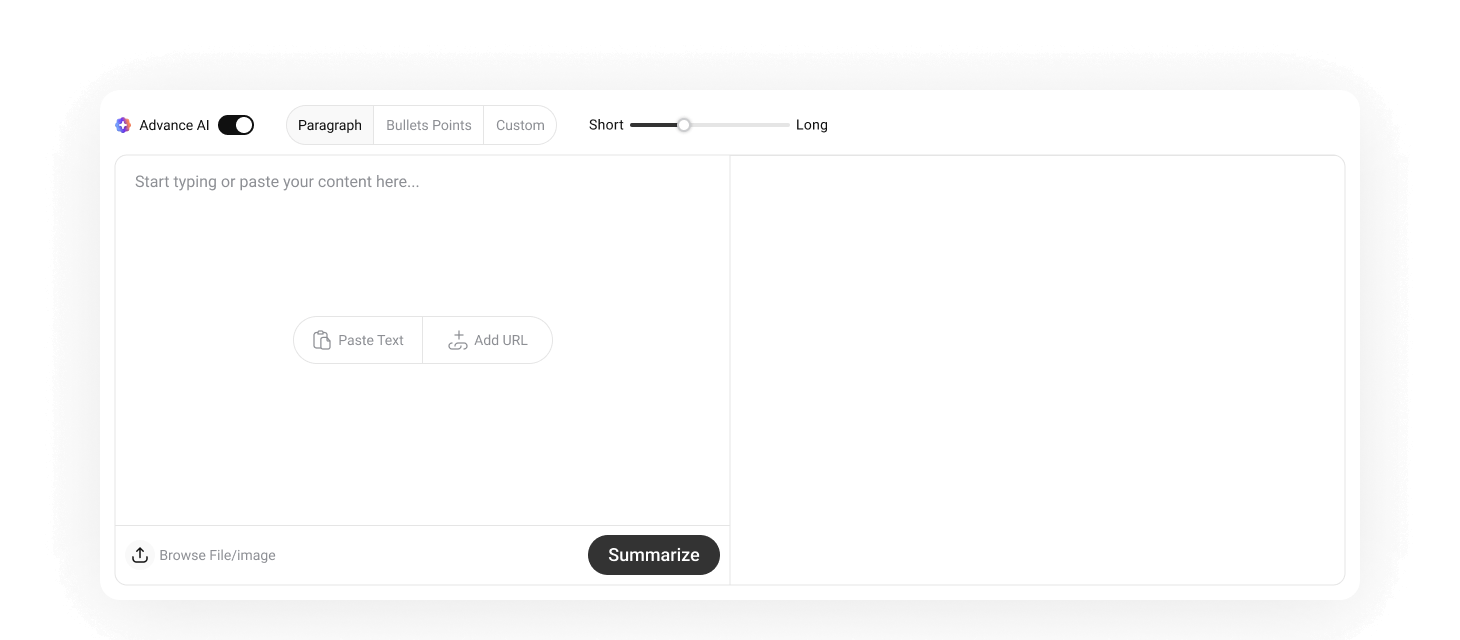The image size is (1460, 640).
Task: Toggle the Advance AI switch off
Action: point(236,125)
